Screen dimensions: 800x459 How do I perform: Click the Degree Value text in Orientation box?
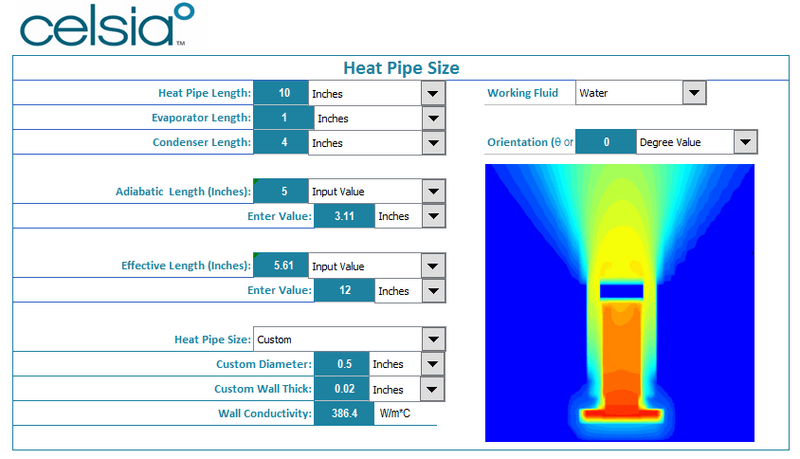point(670,142)
